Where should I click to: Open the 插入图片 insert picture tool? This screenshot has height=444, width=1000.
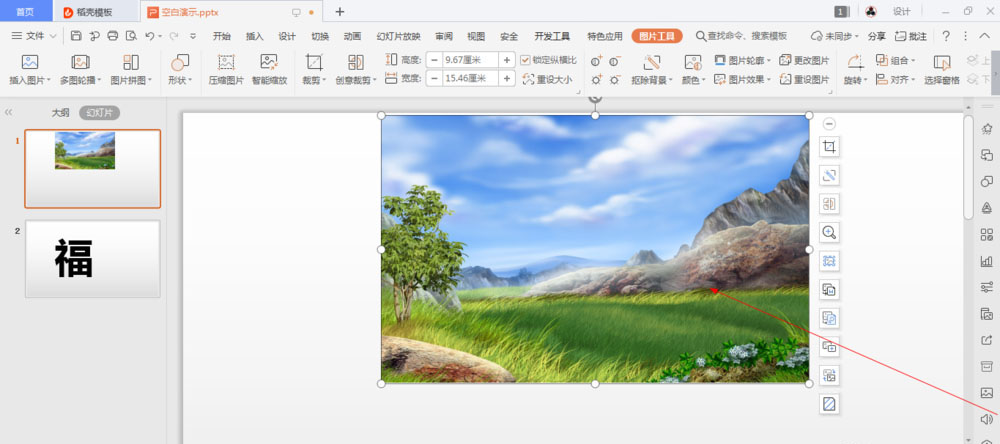click(x=29, y=70)
